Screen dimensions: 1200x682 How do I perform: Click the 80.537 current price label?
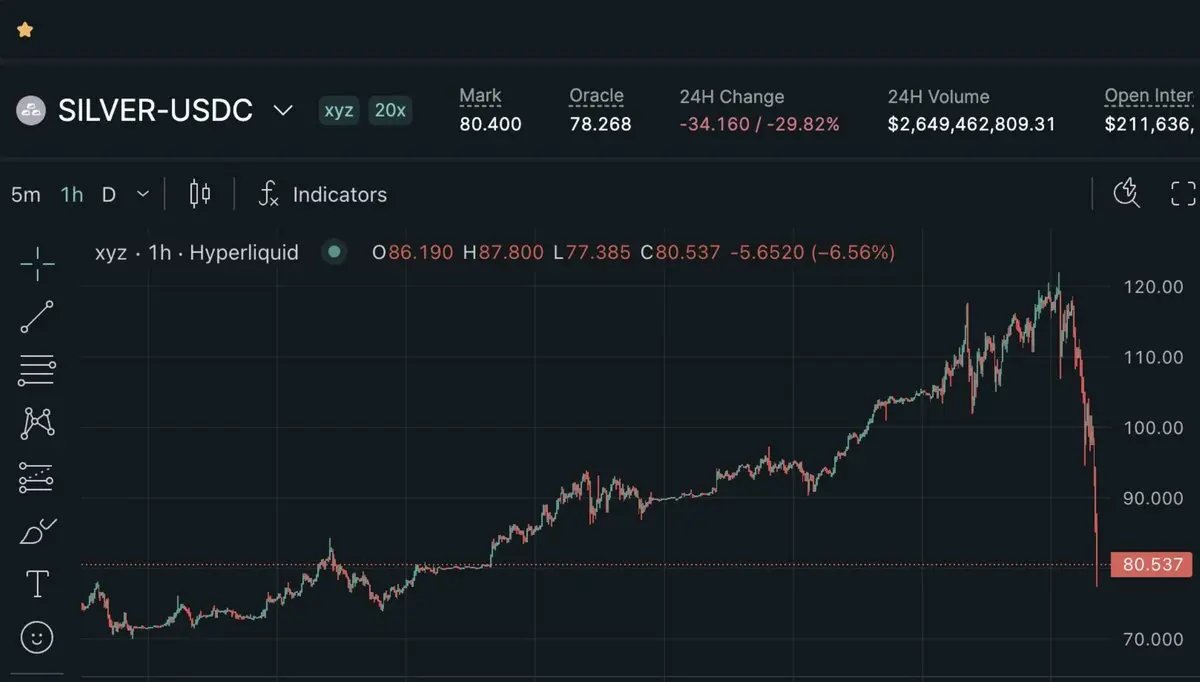tap(1152, 565)
